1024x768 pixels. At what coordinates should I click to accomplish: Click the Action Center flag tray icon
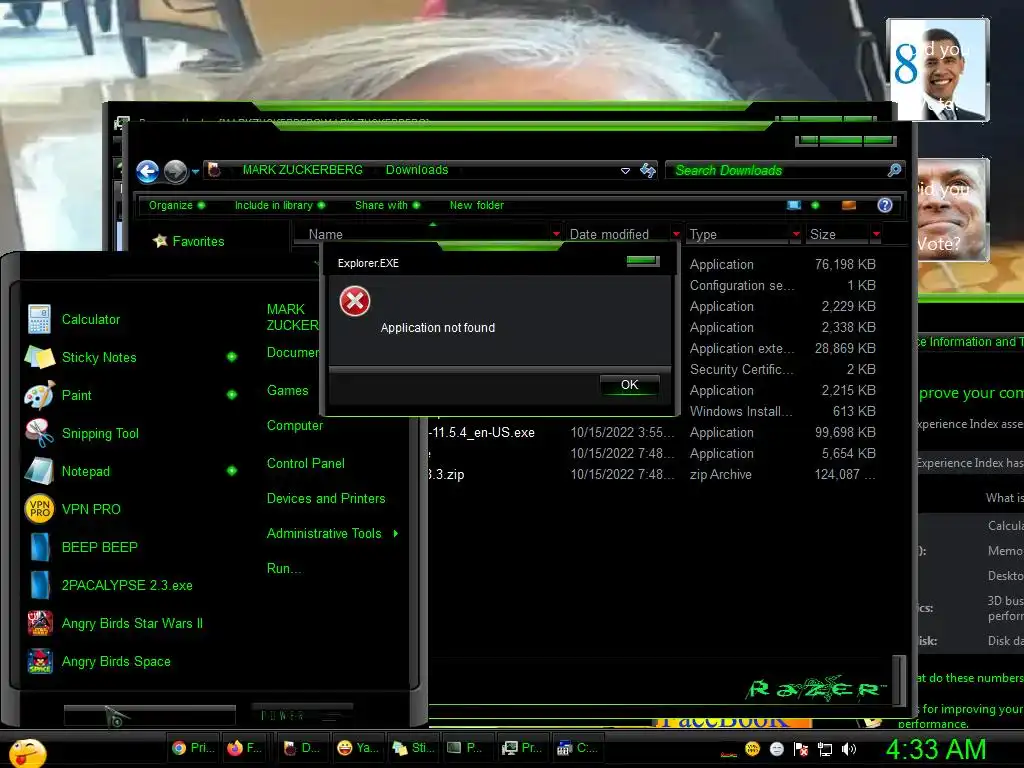[x=801, y=749]
